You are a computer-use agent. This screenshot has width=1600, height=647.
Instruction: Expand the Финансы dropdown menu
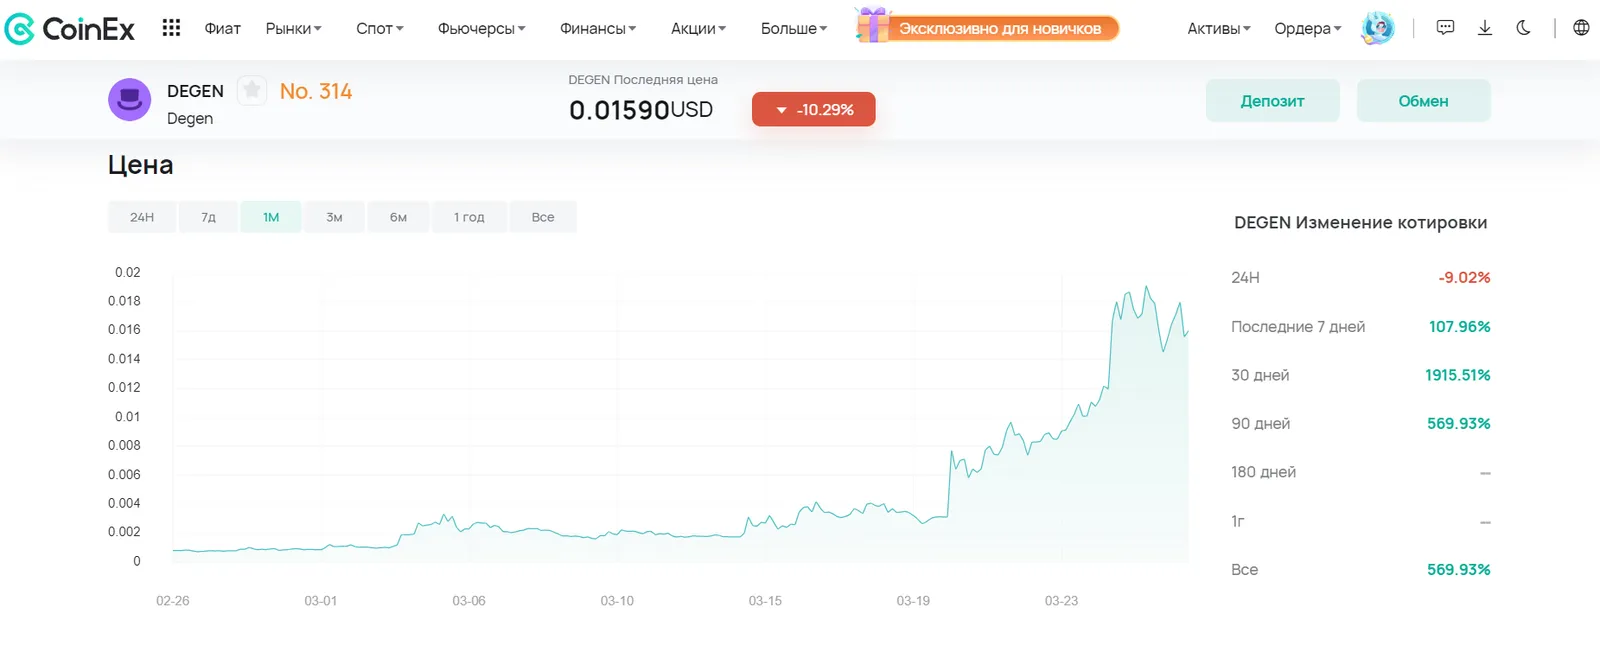pyautogui.click(x=598, y=29)
